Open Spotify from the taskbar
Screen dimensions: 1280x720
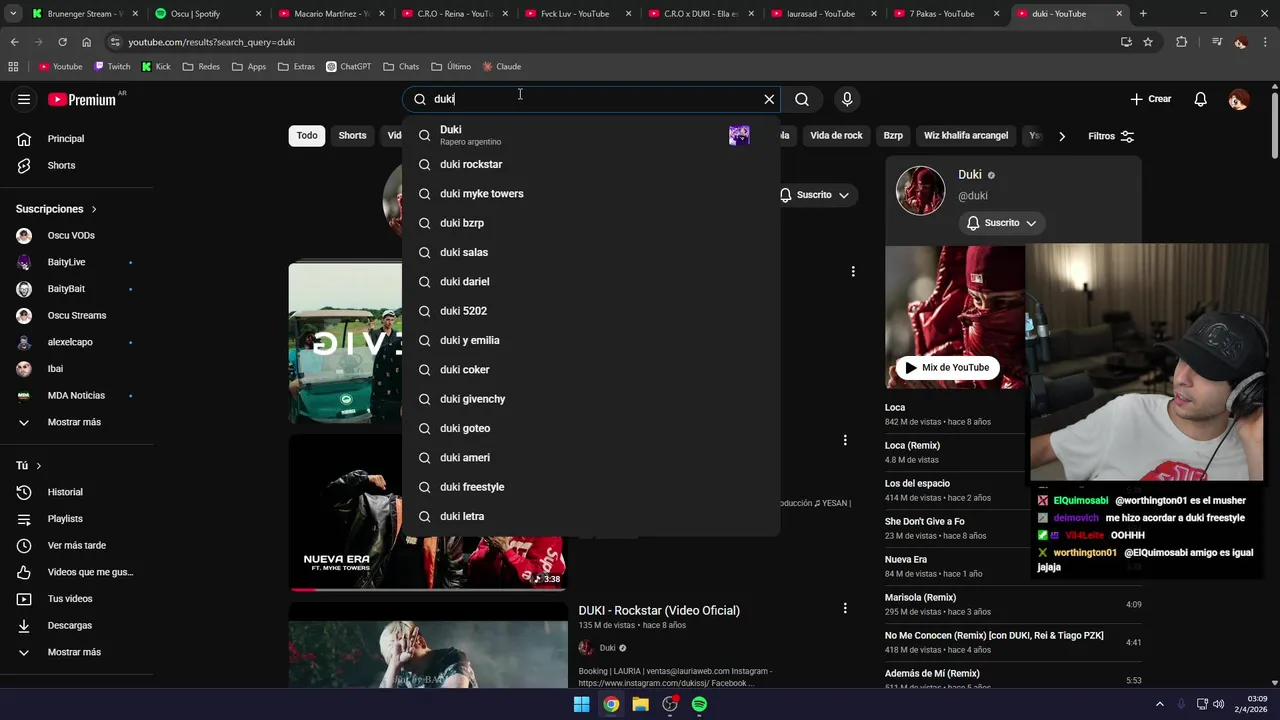tap(699, 704)
